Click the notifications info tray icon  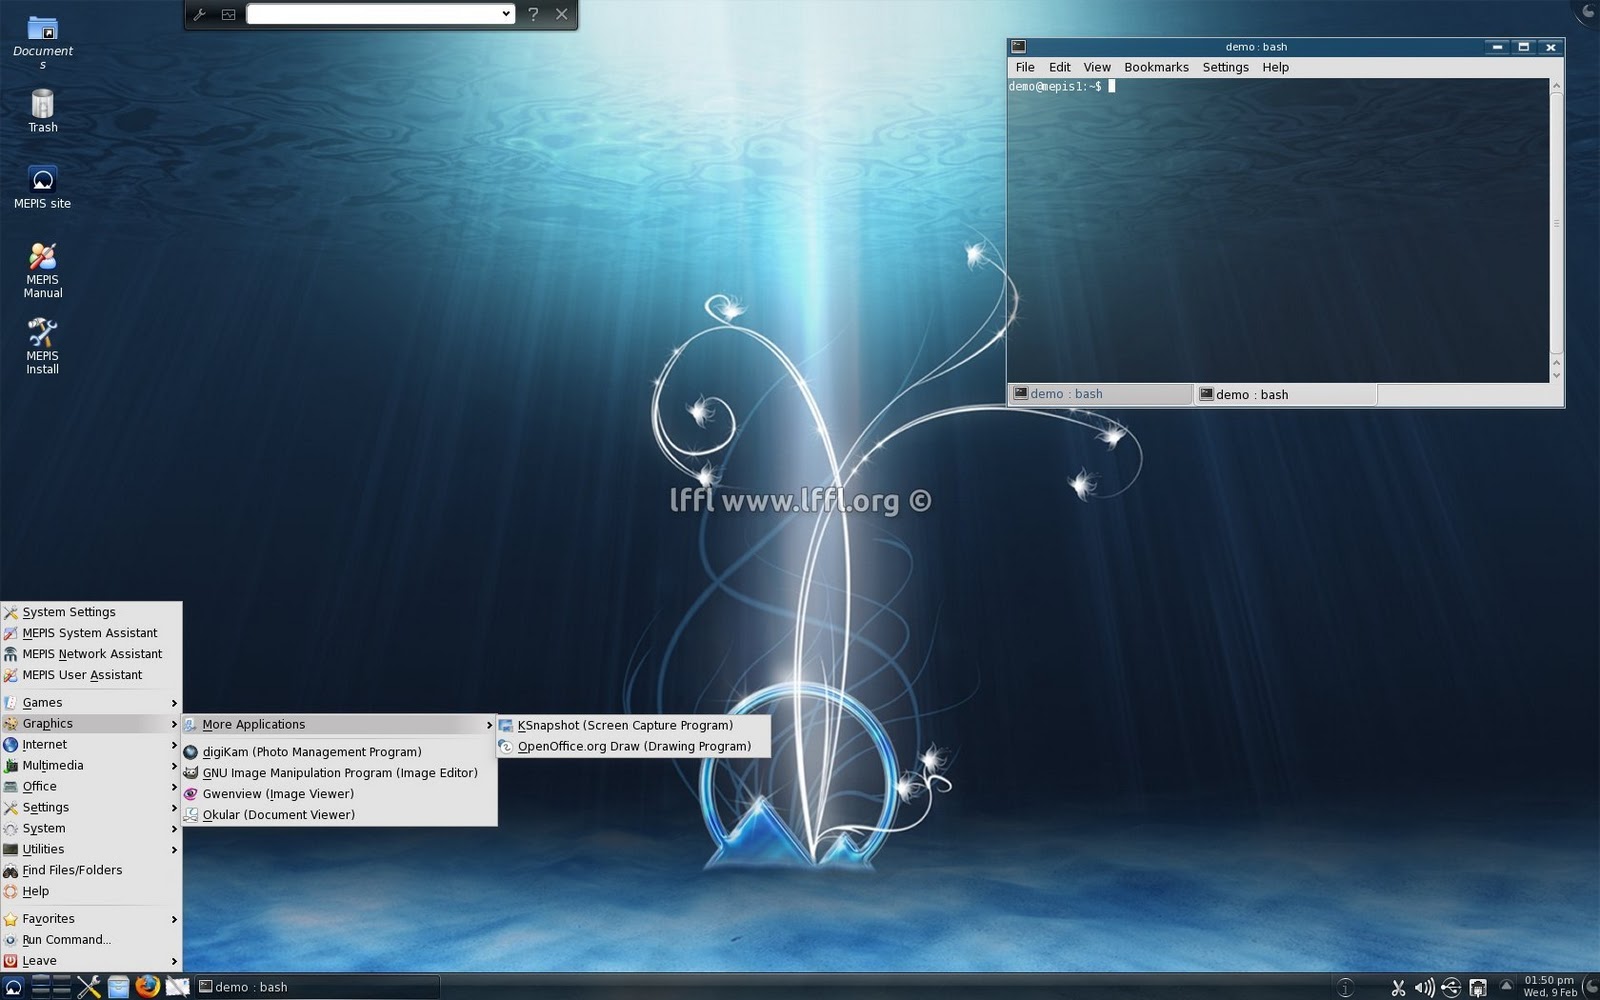click(1346, 988)
